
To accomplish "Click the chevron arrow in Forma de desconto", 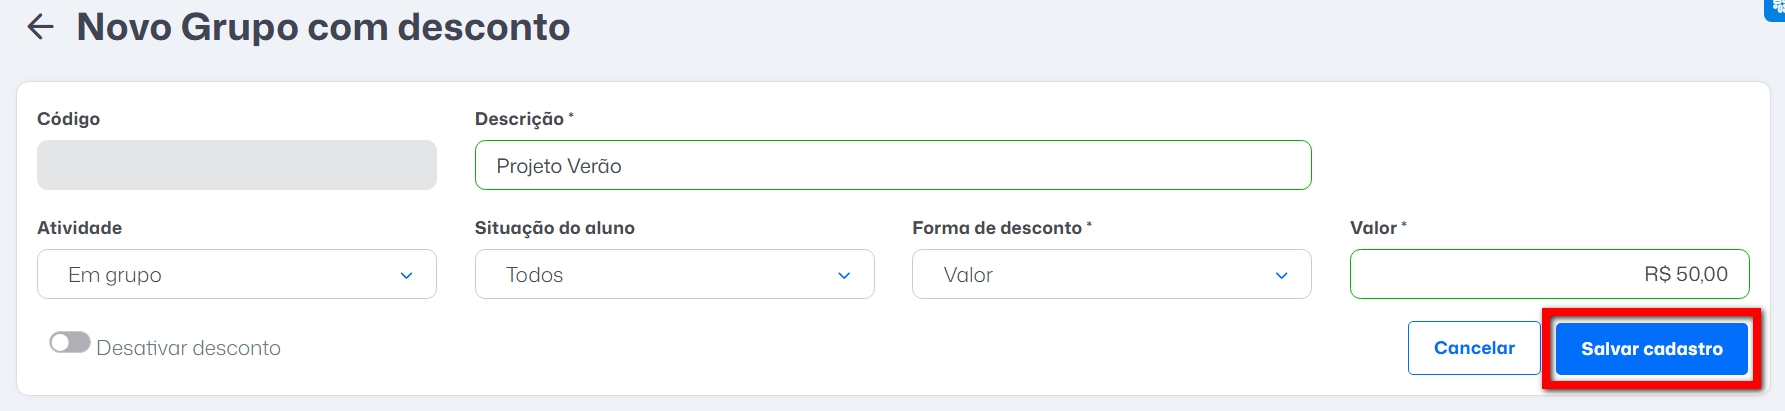I will [x=1281, y=276].
